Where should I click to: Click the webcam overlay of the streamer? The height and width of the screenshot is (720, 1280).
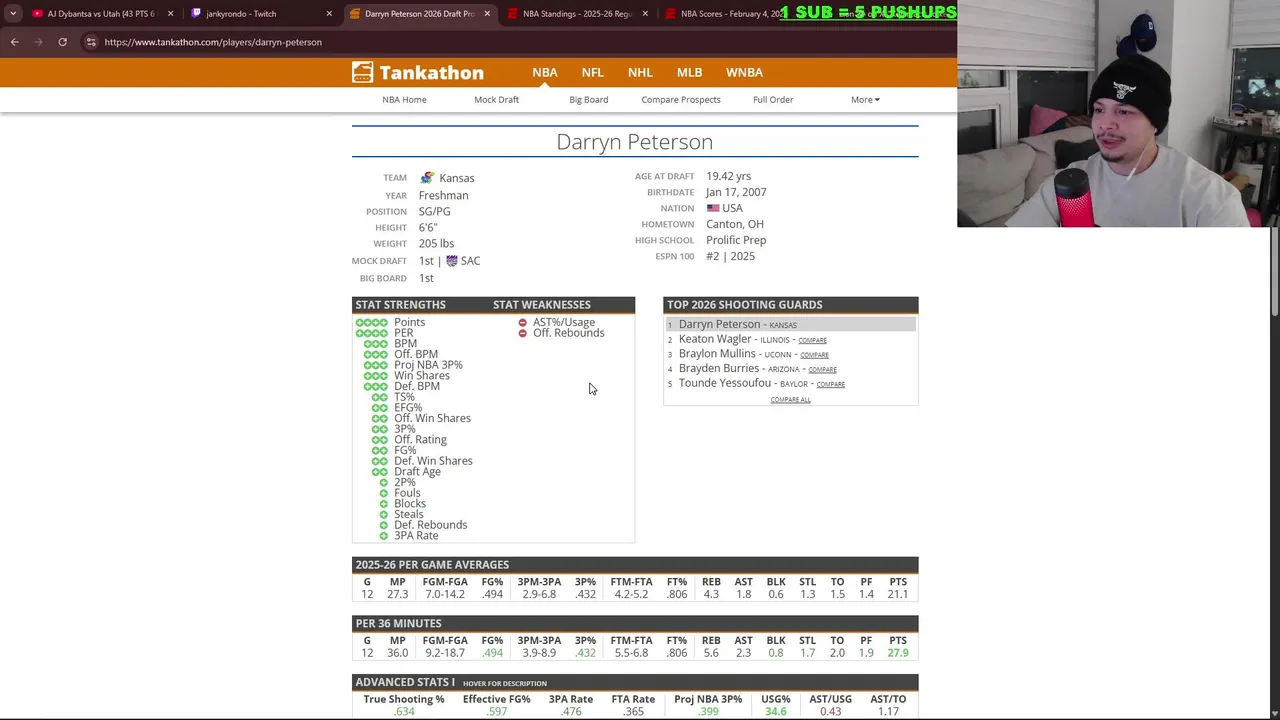(x=1118, y=114)
